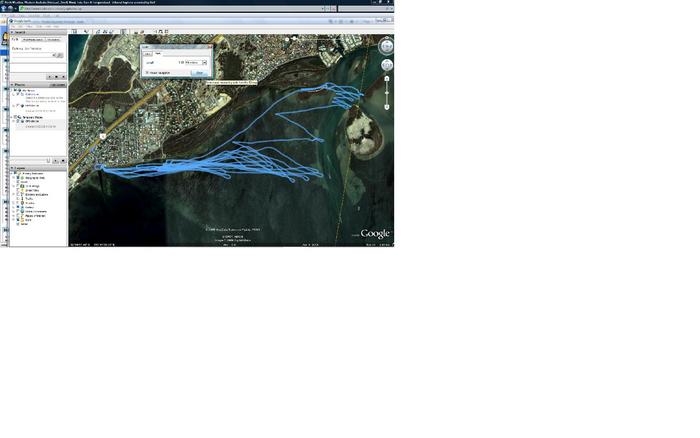
Task: Click the stop button in Search panel footer
Action: [56, 77]
